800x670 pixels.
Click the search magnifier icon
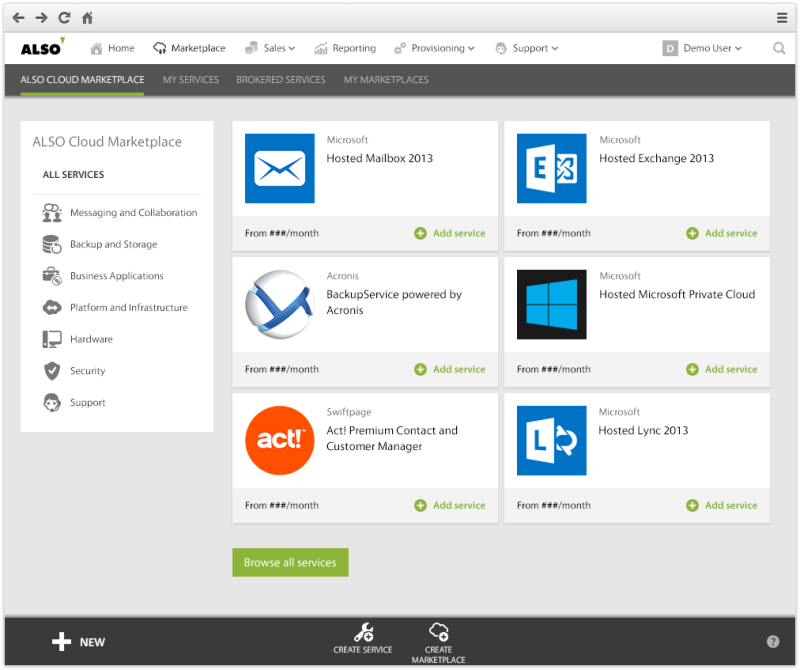click(x=779, y=48)
